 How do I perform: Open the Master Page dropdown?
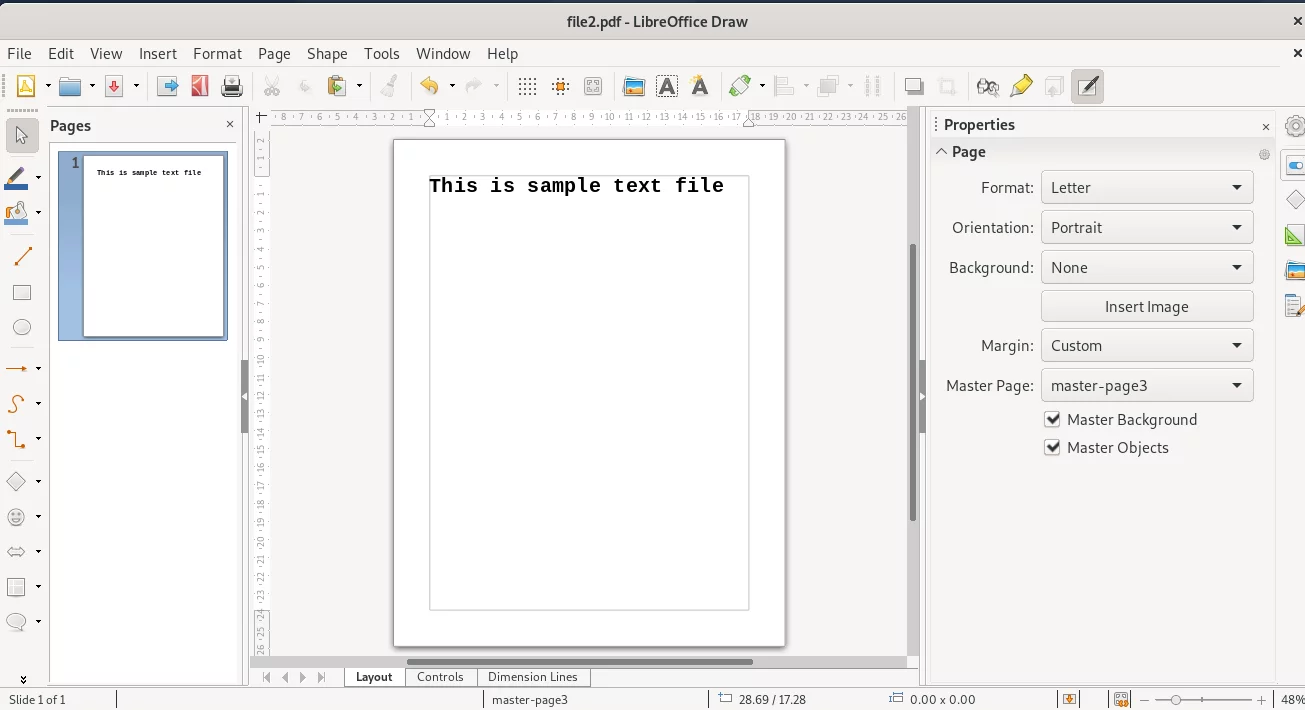(x=1147, y=385)
